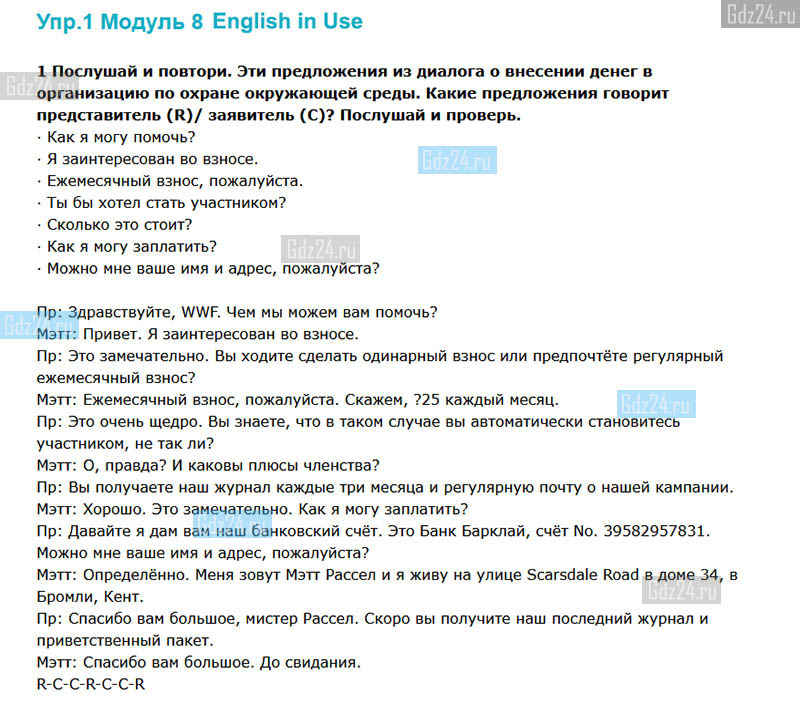Click line 'Пр: Давайте я дам вам наш банковский счёт'
Viewport: 800px width, 704px height.
pos(373,532)
